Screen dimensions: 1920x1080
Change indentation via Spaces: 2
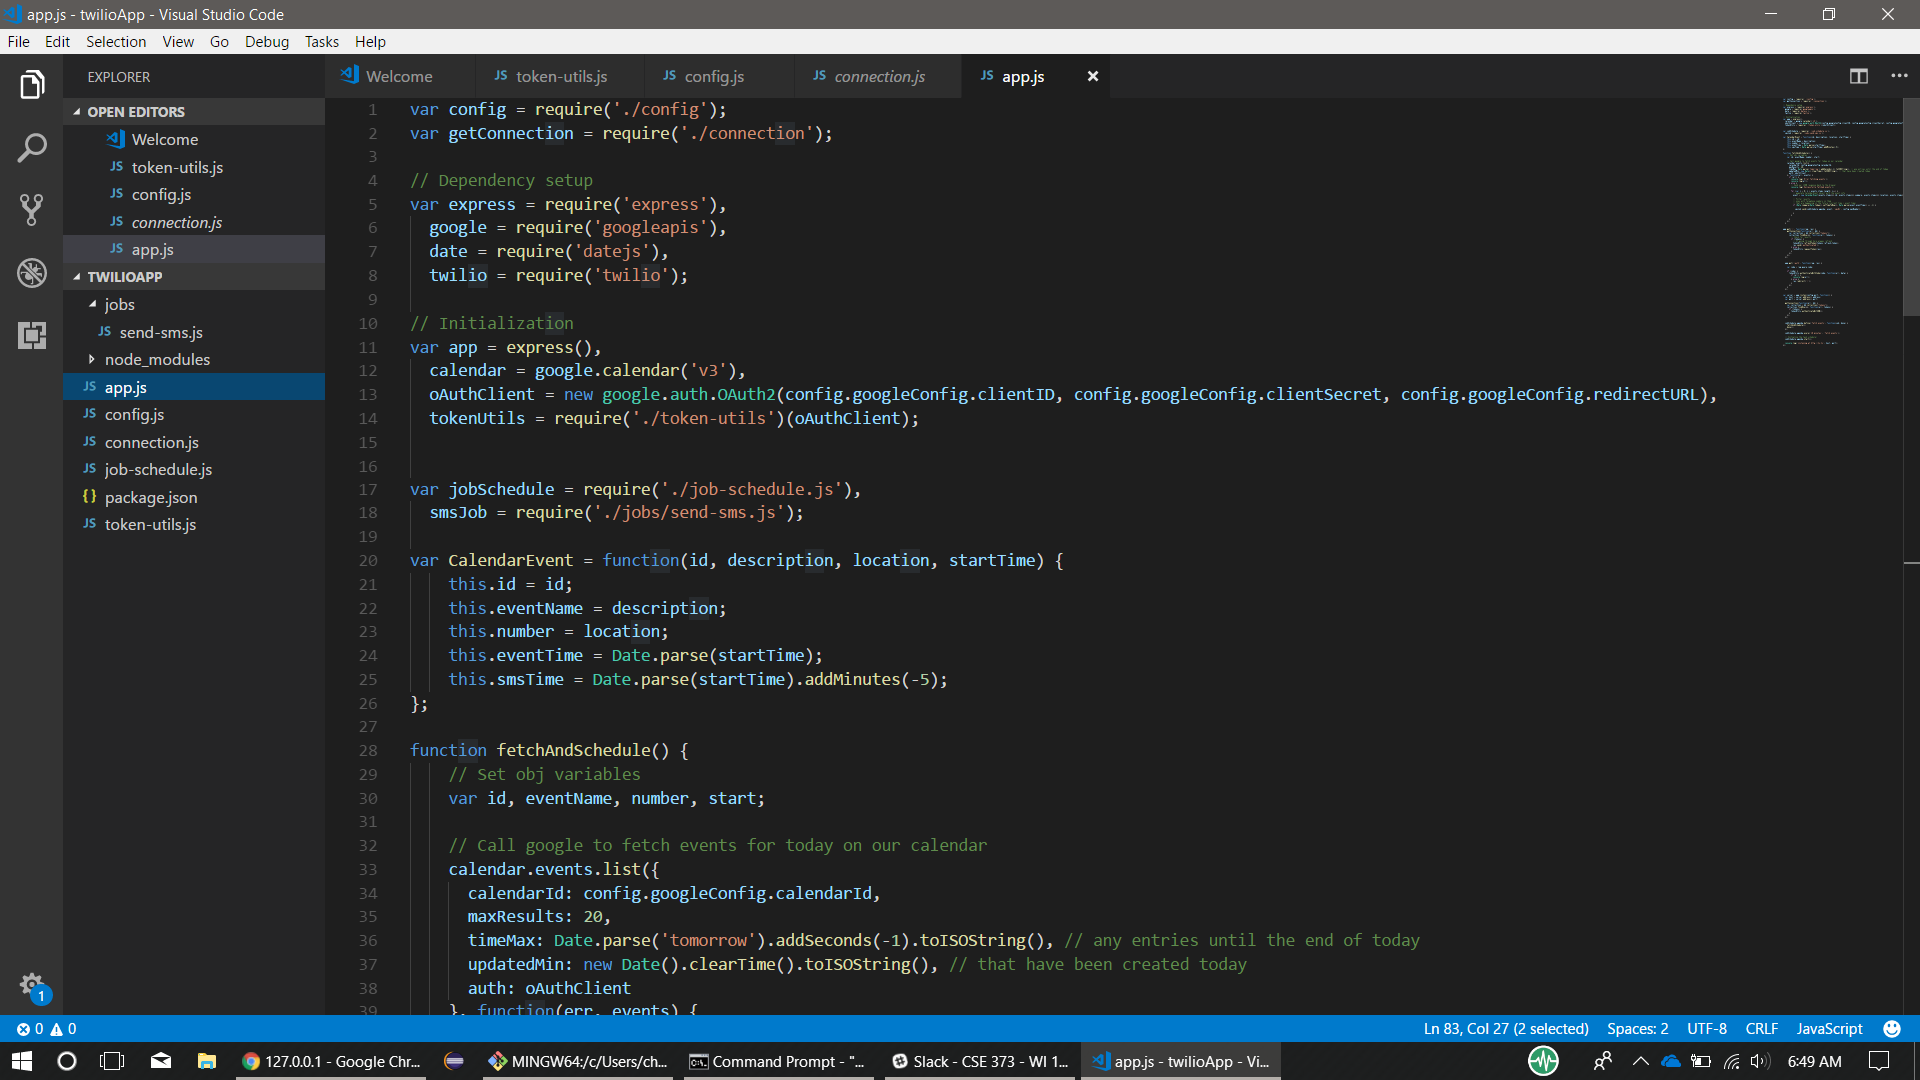[1637, 1028]
